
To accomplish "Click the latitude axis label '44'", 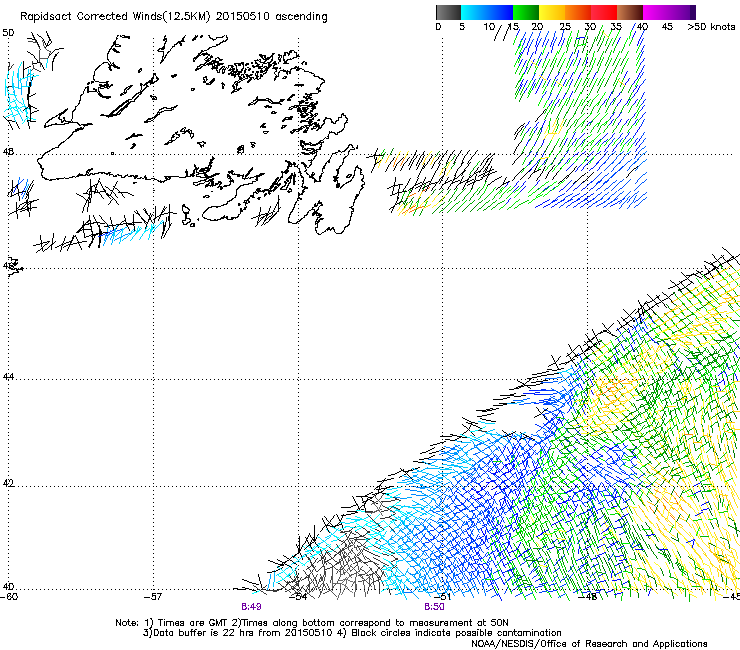I will (x=8, y=377).
